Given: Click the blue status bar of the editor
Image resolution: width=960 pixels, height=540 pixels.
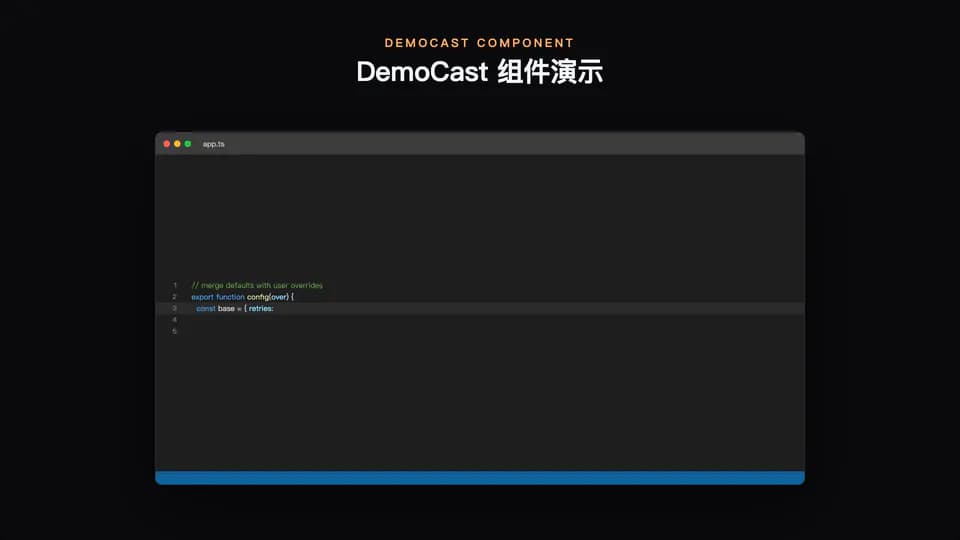Looking at the screenshot, I should [480, 478].
